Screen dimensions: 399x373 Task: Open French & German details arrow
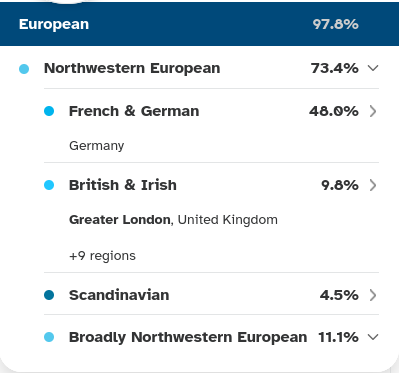point(373,111)
